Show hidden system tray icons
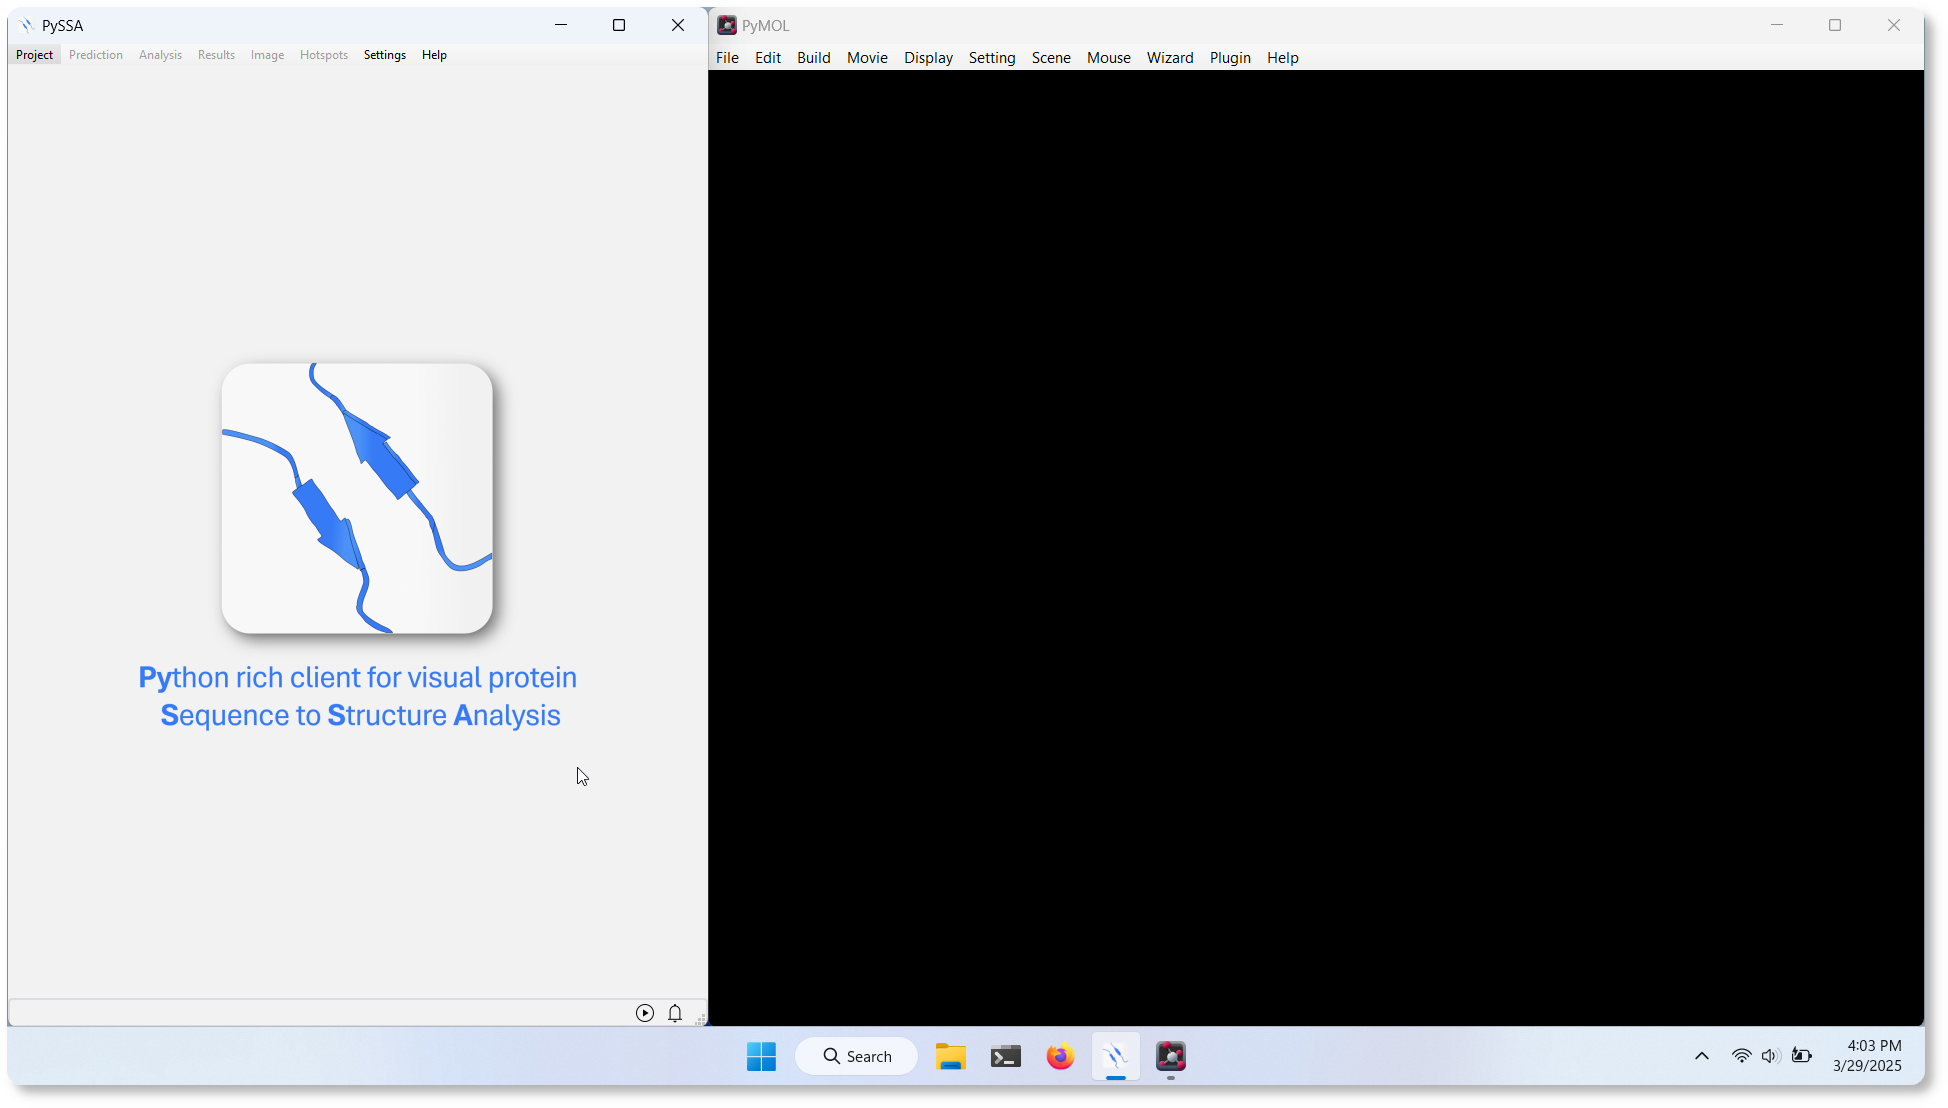Viewport: 1948px width, 1108px height. tap(1701, 1056)
